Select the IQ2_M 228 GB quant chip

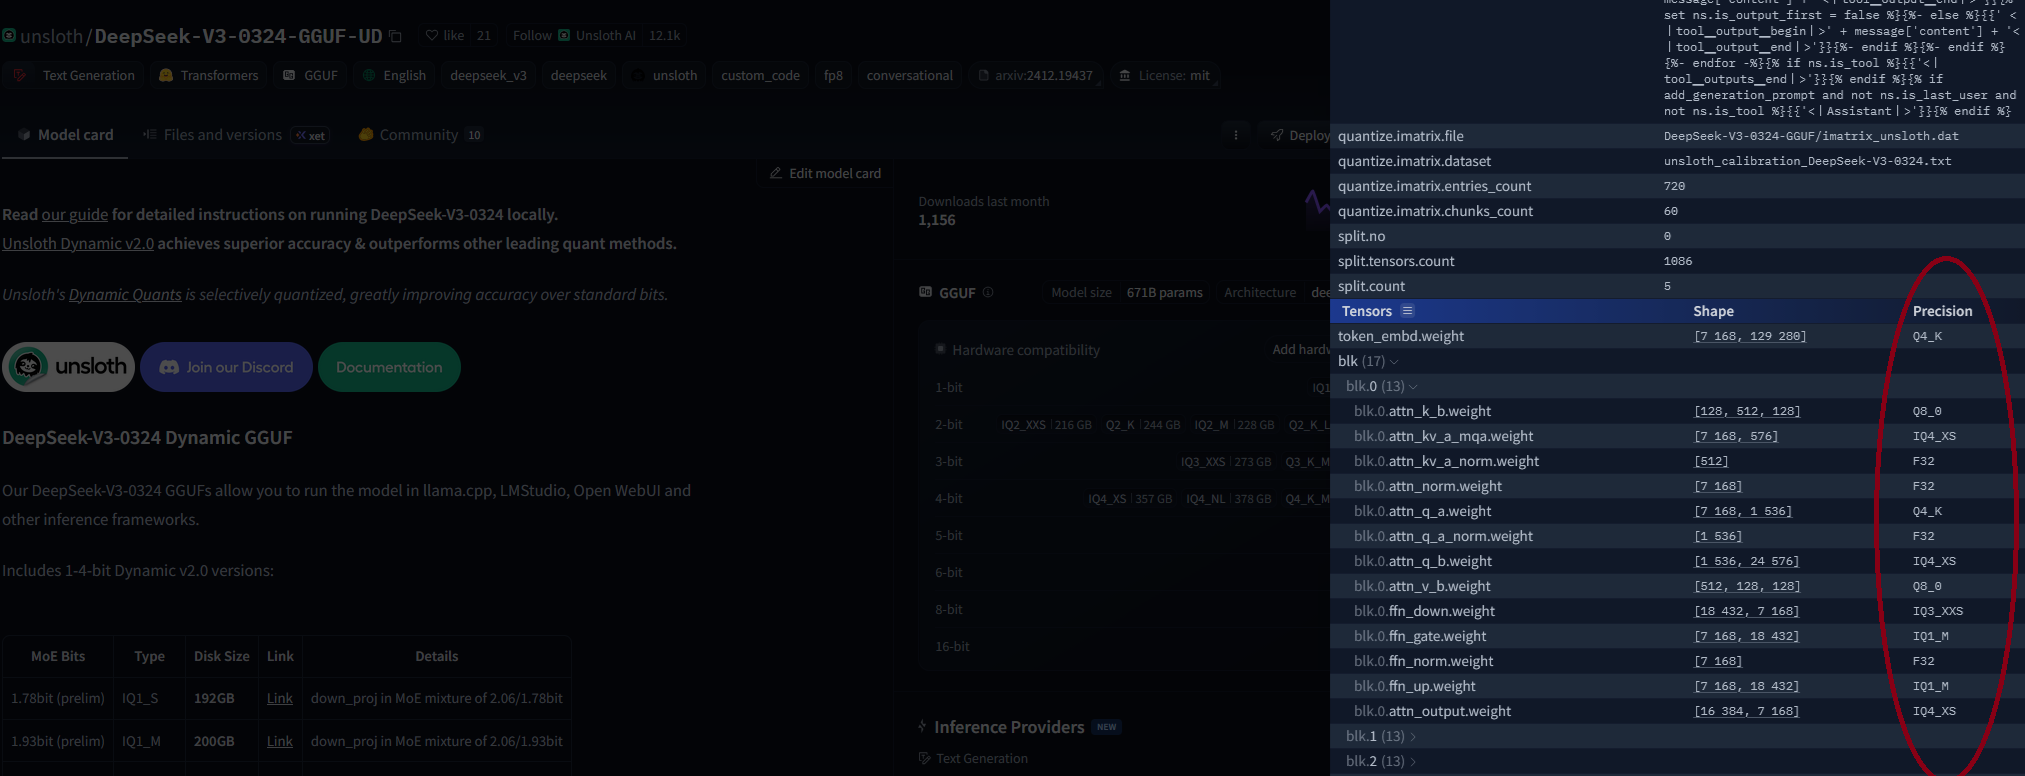pos(1234,425)
